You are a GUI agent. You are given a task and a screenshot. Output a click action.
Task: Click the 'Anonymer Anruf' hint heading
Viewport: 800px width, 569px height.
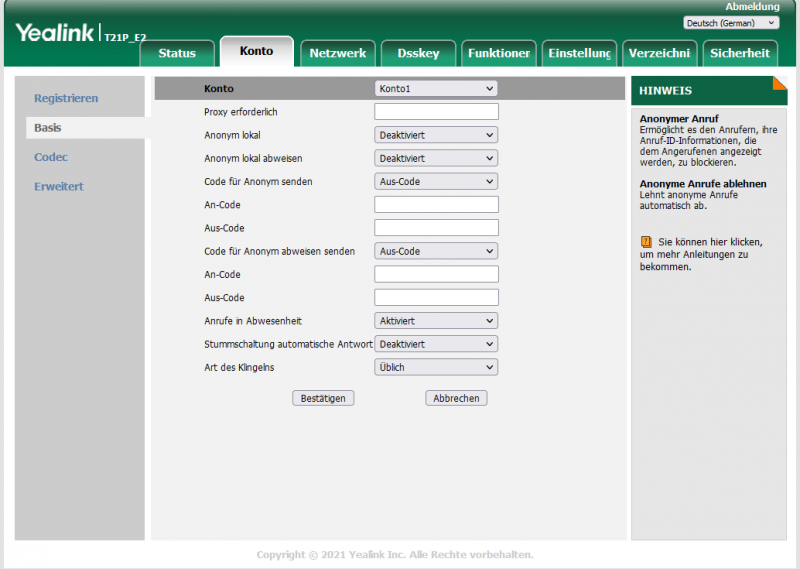coord(679,118)
